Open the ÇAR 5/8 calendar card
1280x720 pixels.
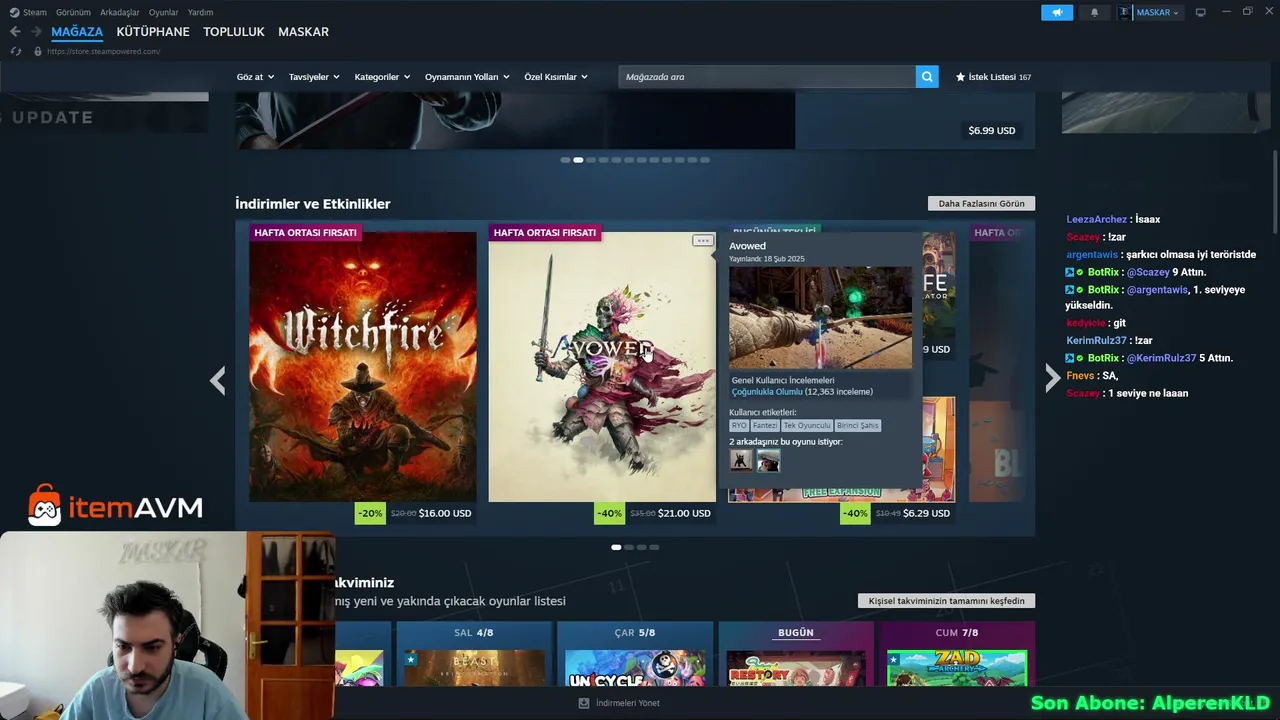tap(635, 654)
